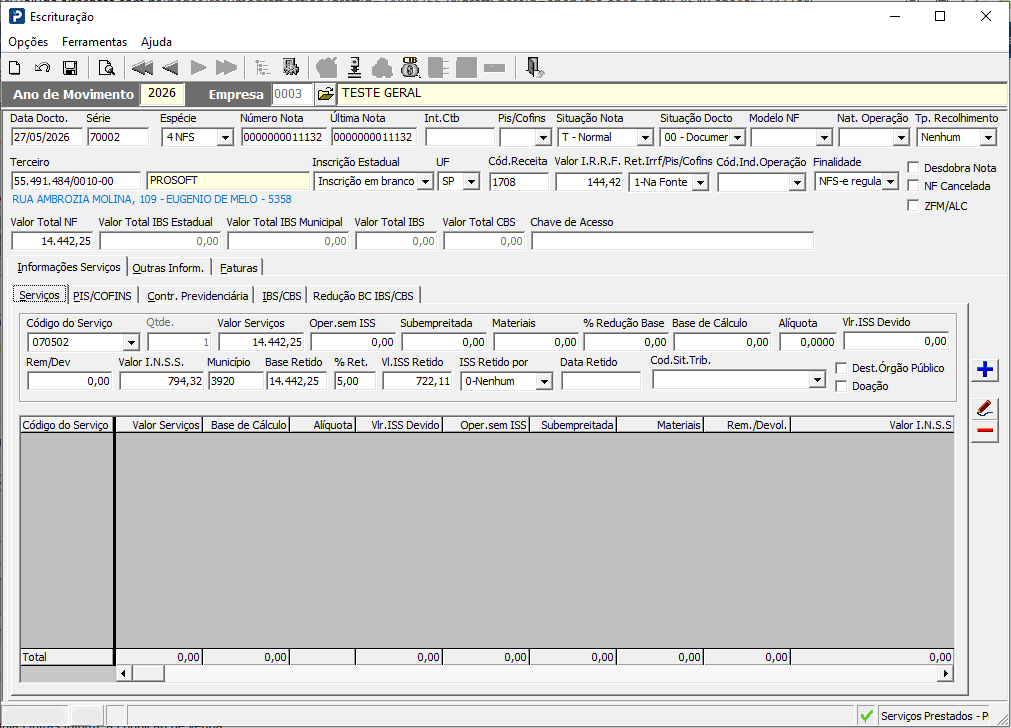This screenshot has width=1011, height=728.
Task: Click the Undo arrow toolbar icon
Action: pos(43,68)
